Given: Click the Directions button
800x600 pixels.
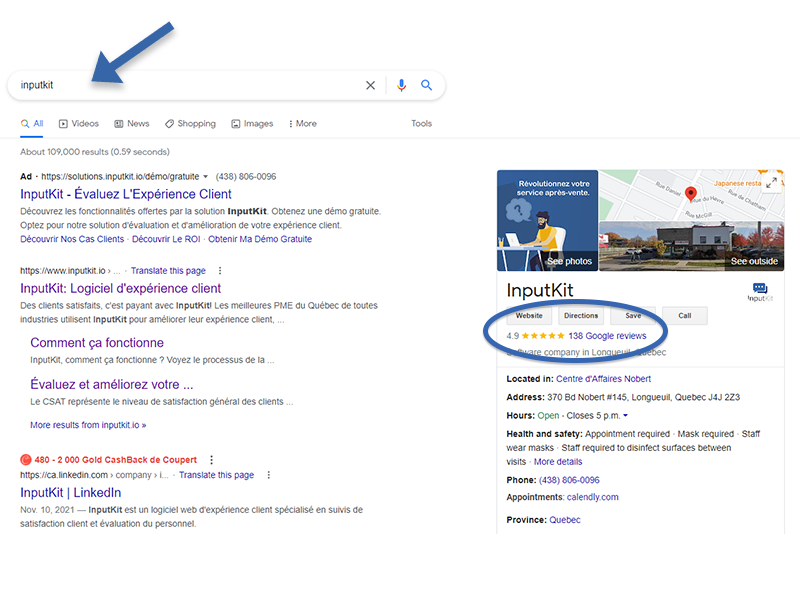Looking at the screenshot, I should [x=581, y=316].
